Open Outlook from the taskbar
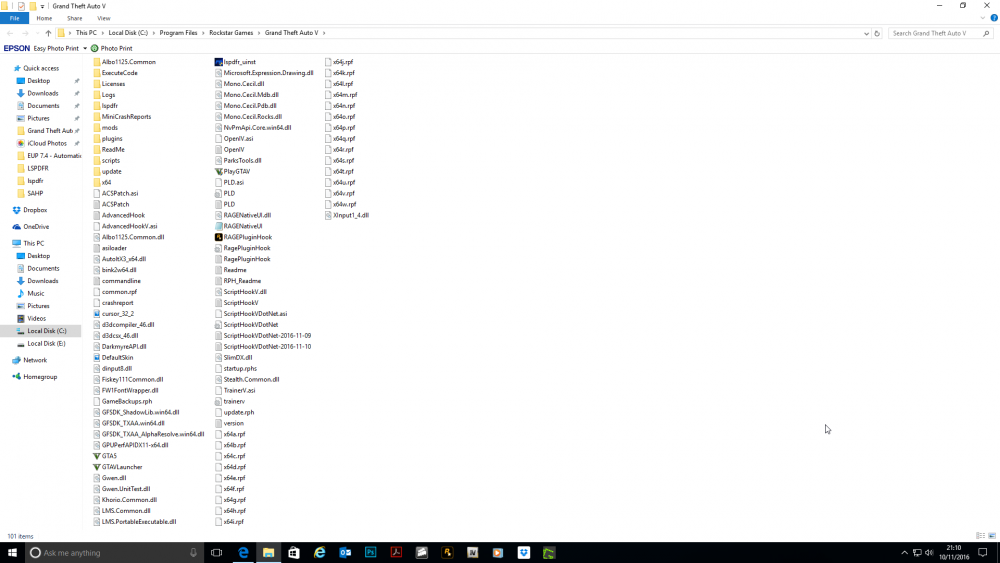This screenshot has width=1000, height=563. click(x=345, y=553)
